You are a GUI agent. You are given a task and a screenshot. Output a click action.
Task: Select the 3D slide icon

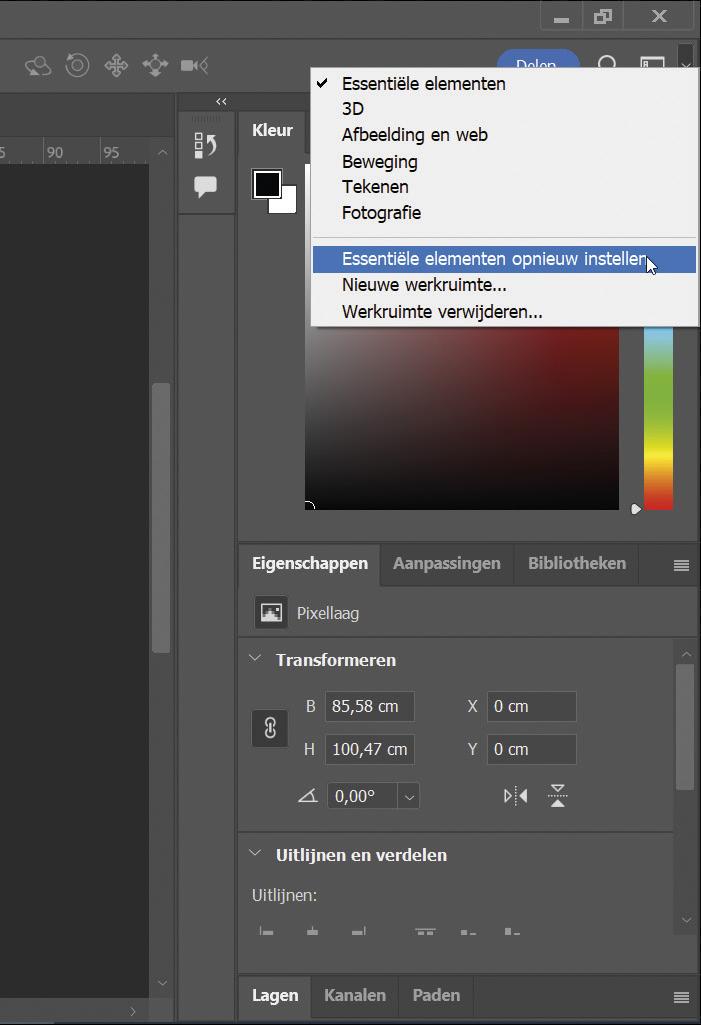(x=155, y=65)
